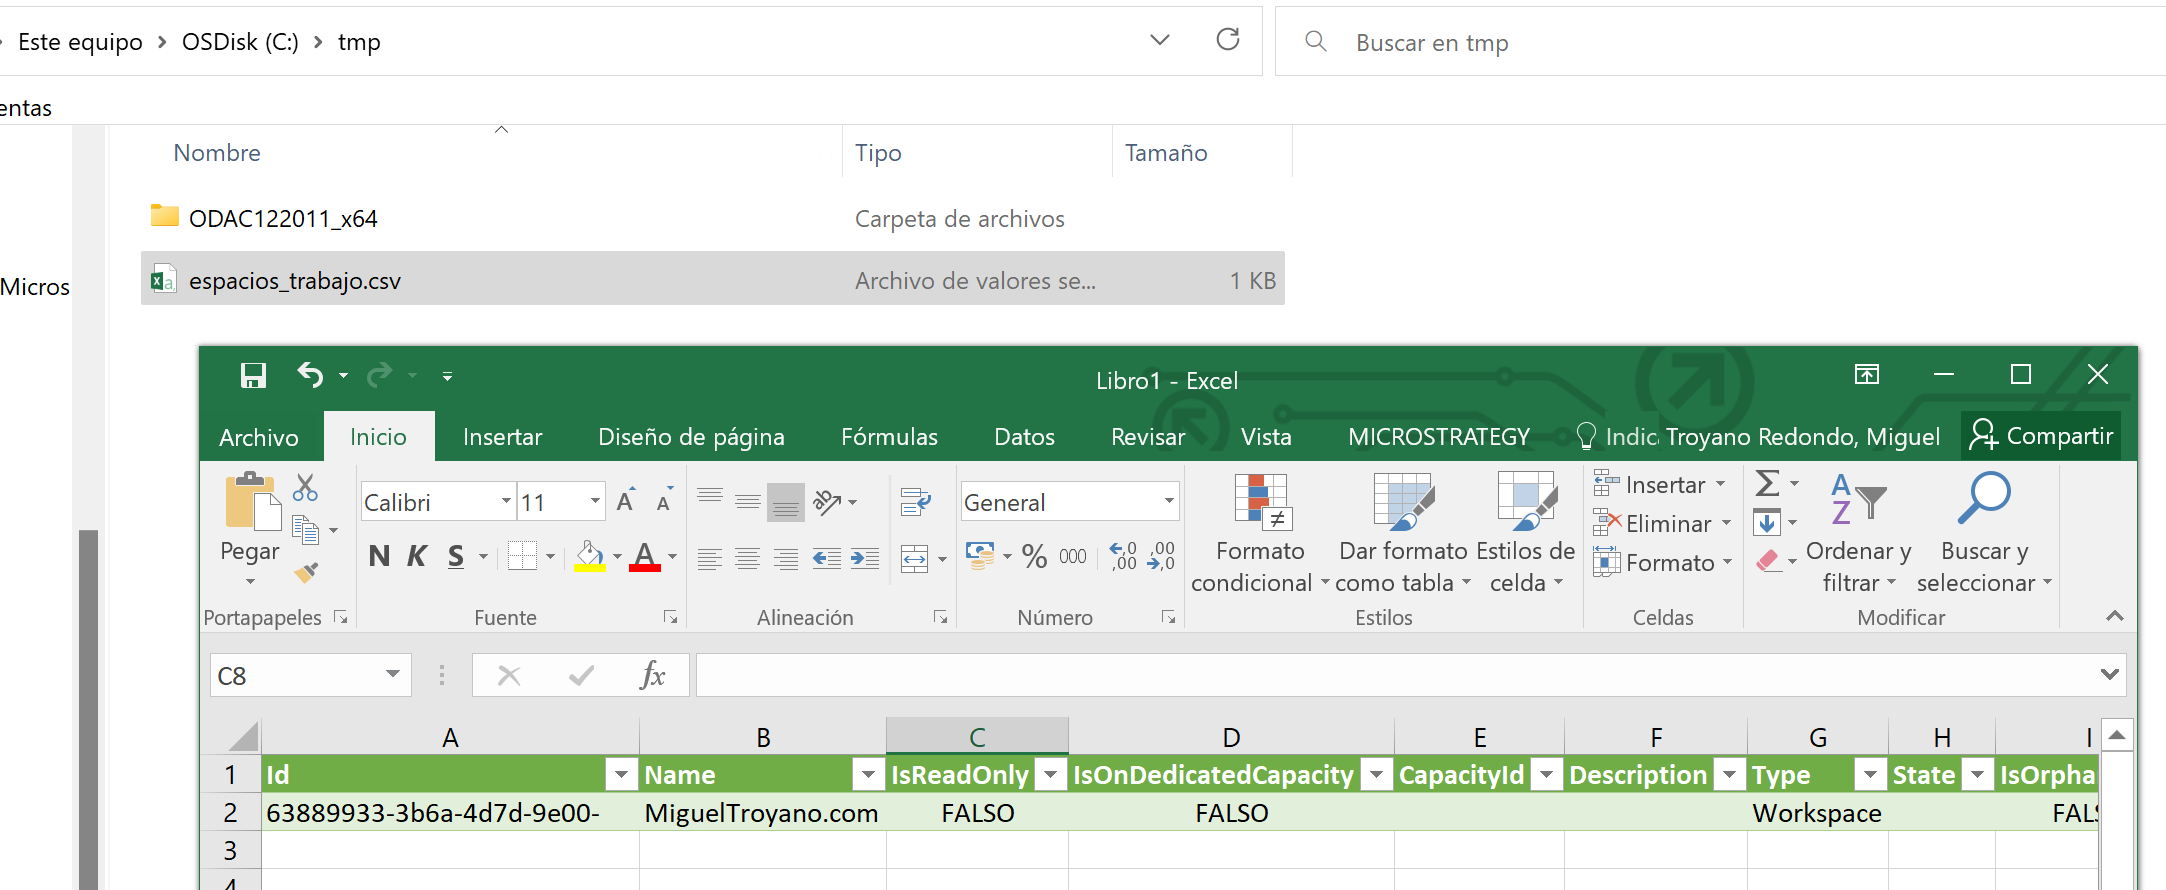Open the CapacityId column filter dropdown

[x=1546, y=775]
